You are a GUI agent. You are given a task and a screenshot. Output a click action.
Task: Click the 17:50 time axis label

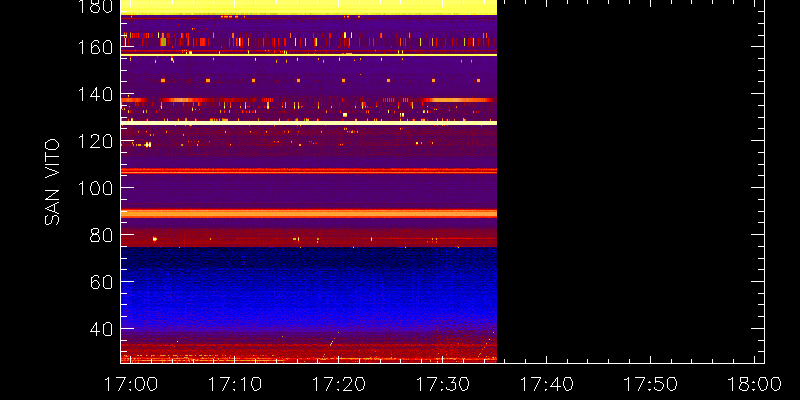tap(651, 384)
